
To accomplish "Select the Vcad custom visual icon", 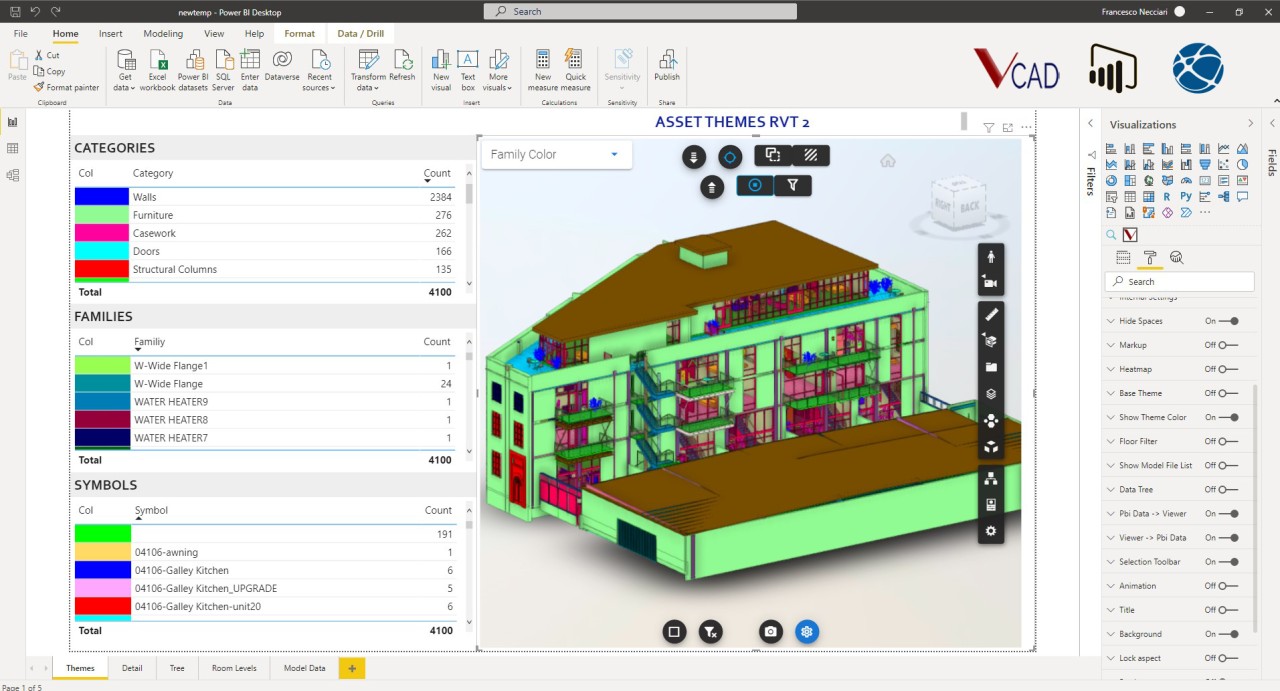I will [x=1130, y=235].
